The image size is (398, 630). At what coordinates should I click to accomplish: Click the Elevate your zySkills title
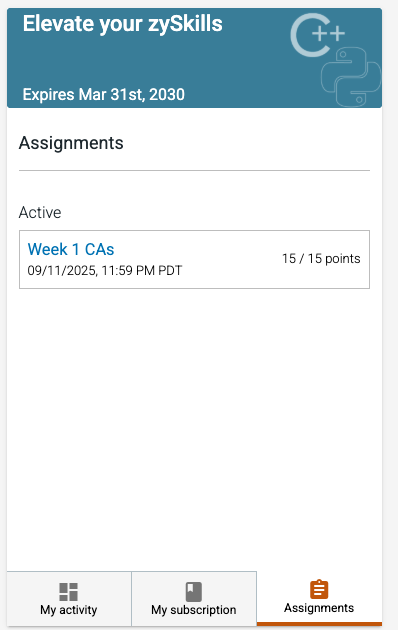[x=122, y=24]
